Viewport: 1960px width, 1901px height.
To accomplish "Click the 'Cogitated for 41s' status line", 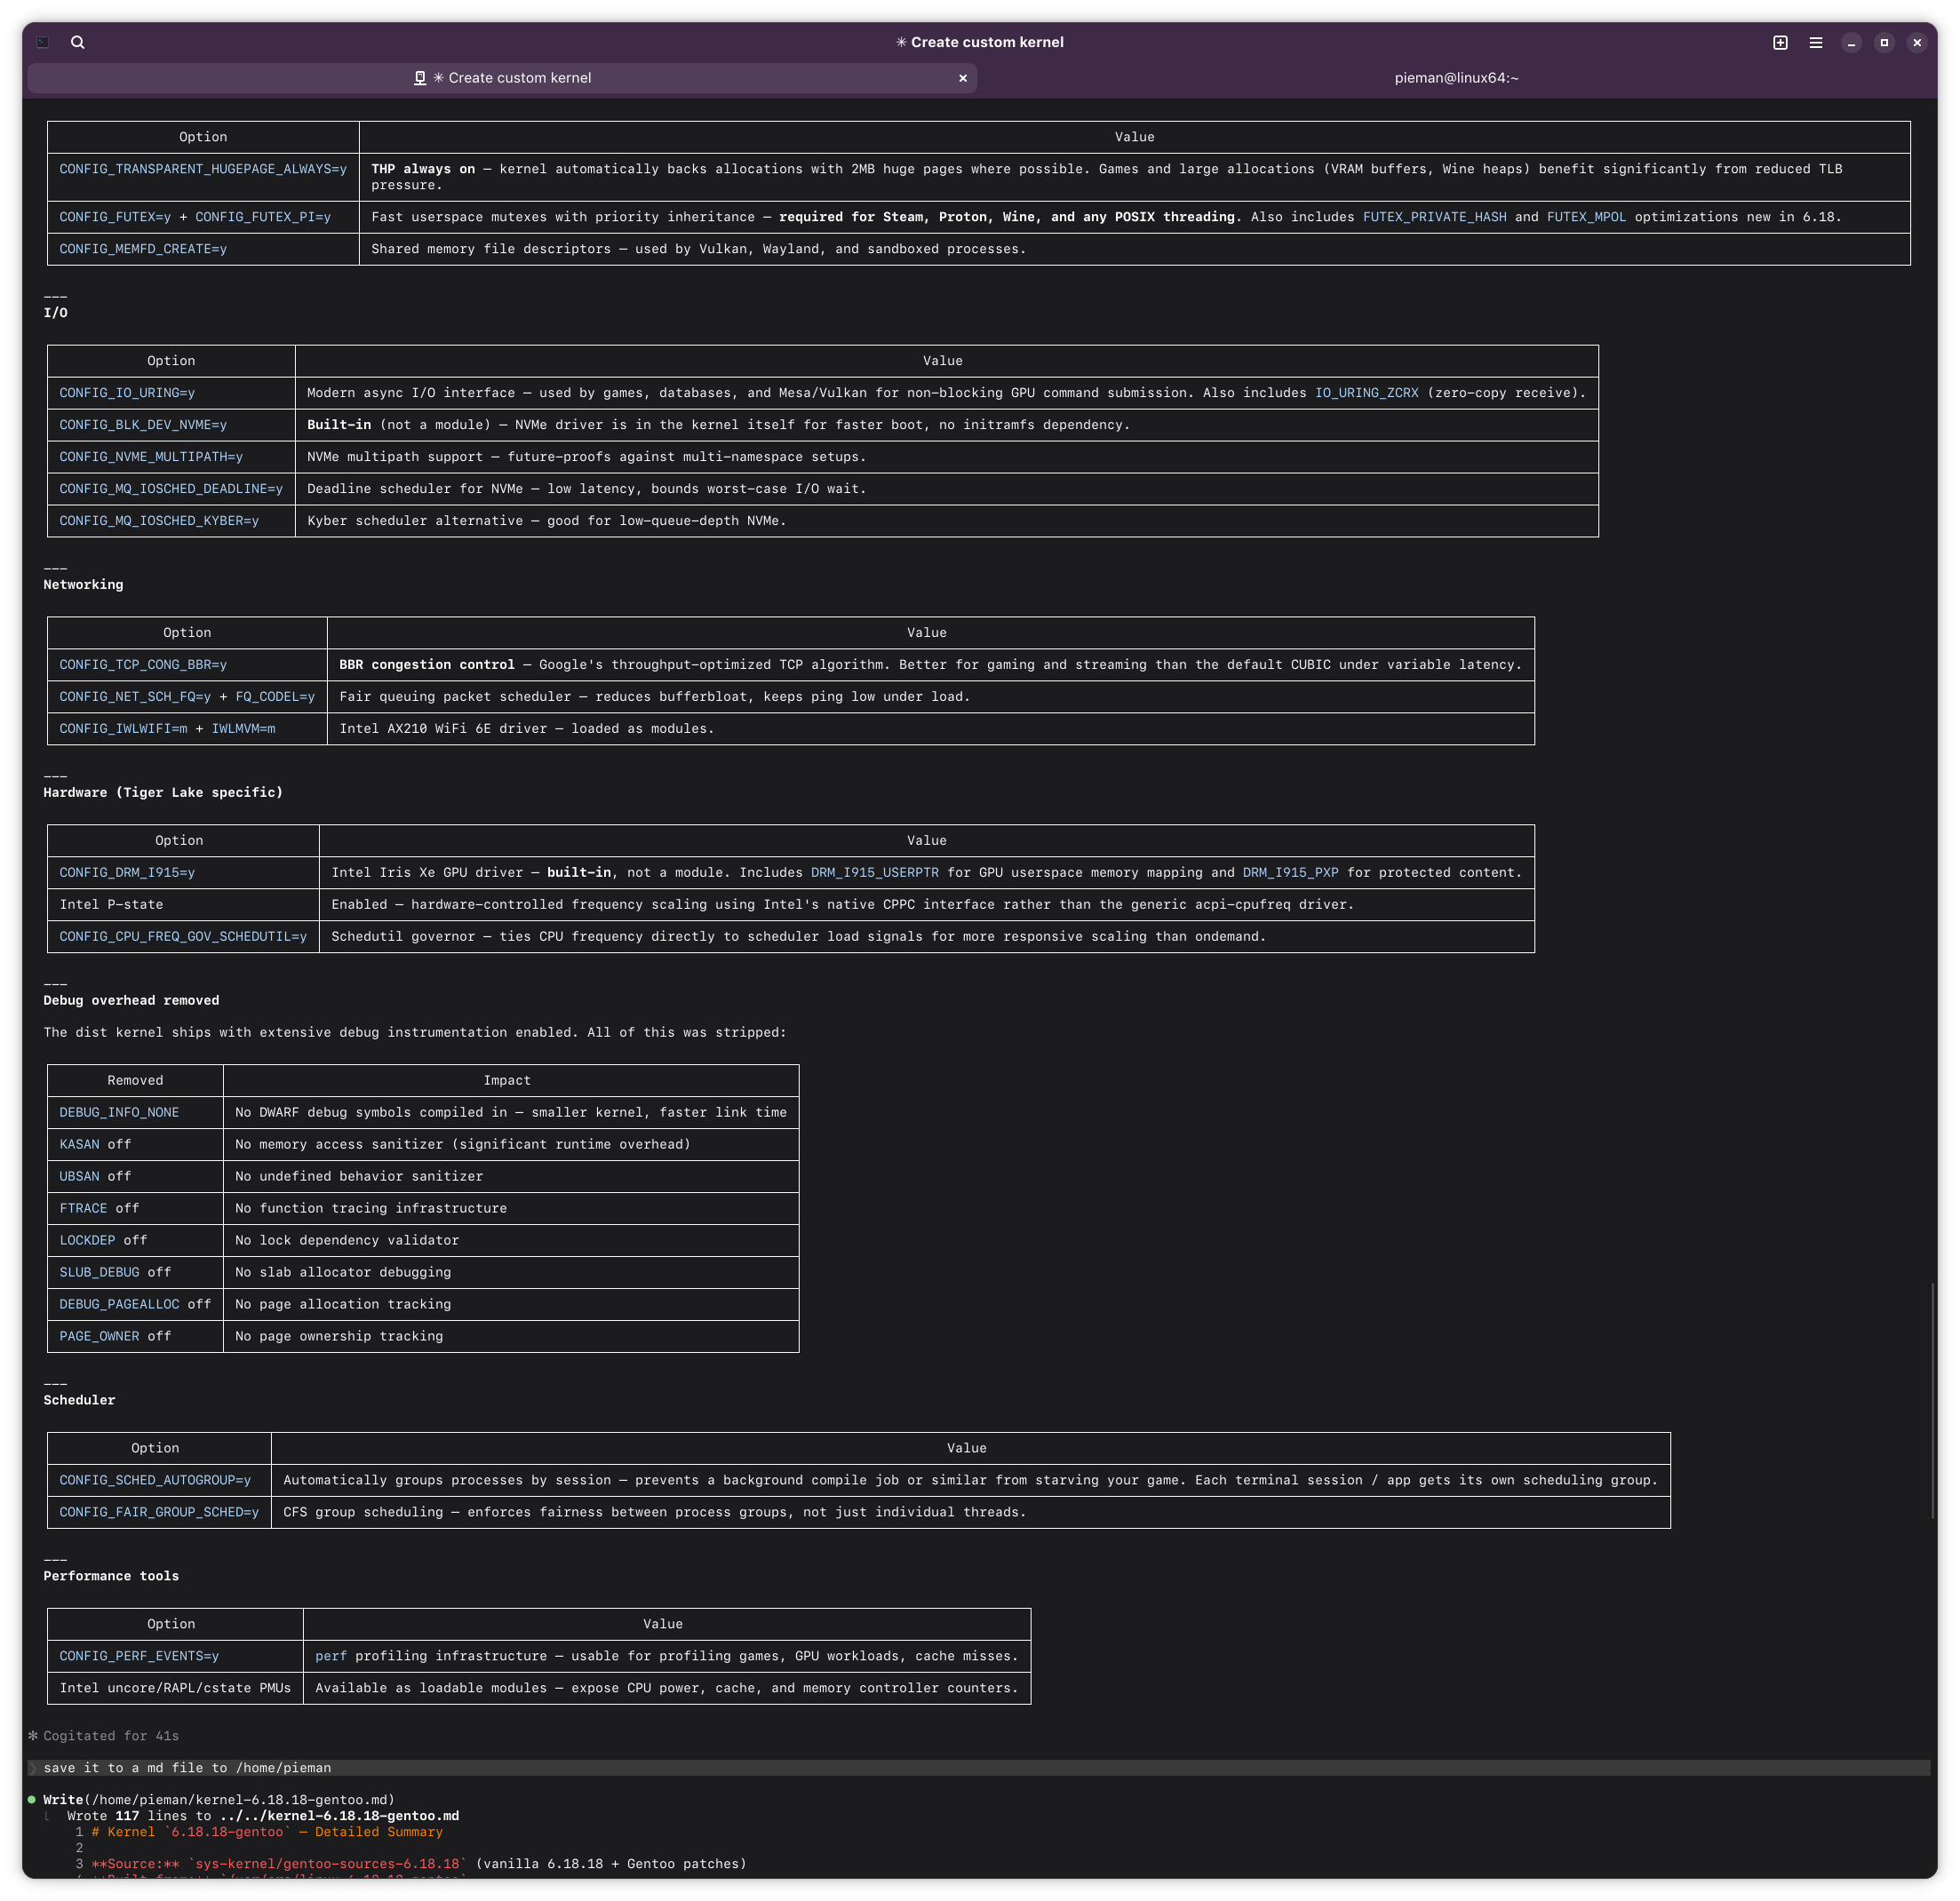I will tap(111, 1735).
